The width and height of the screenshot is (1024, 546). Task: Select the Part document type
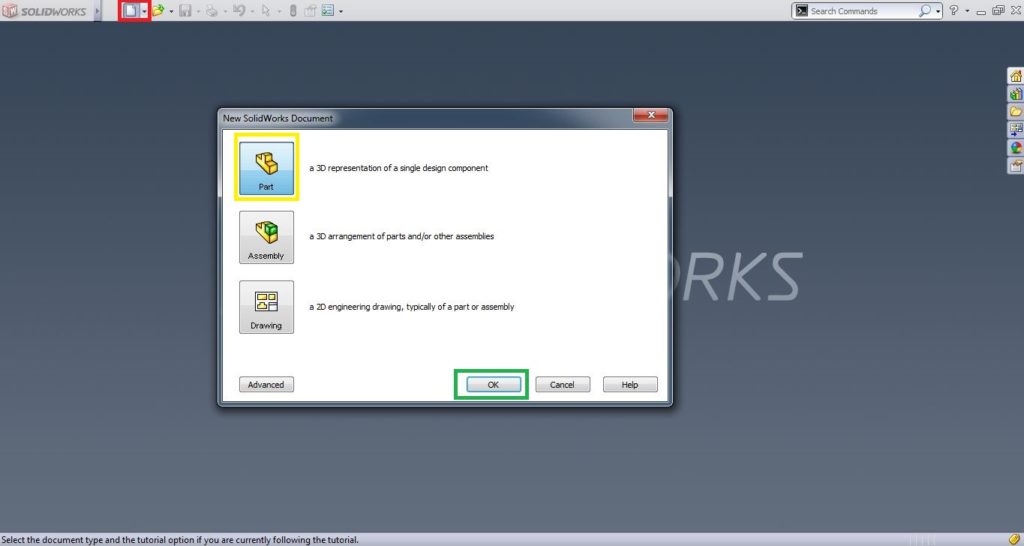[x=266, y=169]
